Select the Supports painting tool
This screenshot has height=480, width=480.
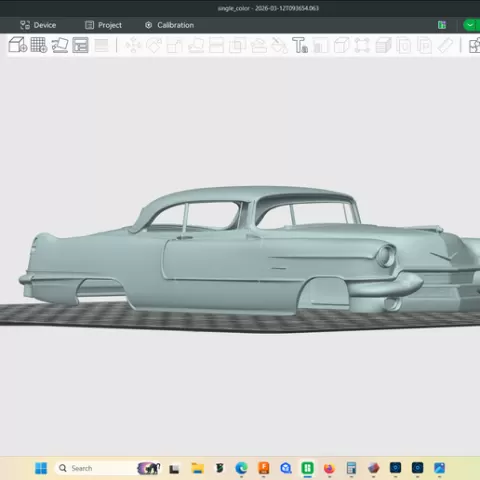point(258,45)
